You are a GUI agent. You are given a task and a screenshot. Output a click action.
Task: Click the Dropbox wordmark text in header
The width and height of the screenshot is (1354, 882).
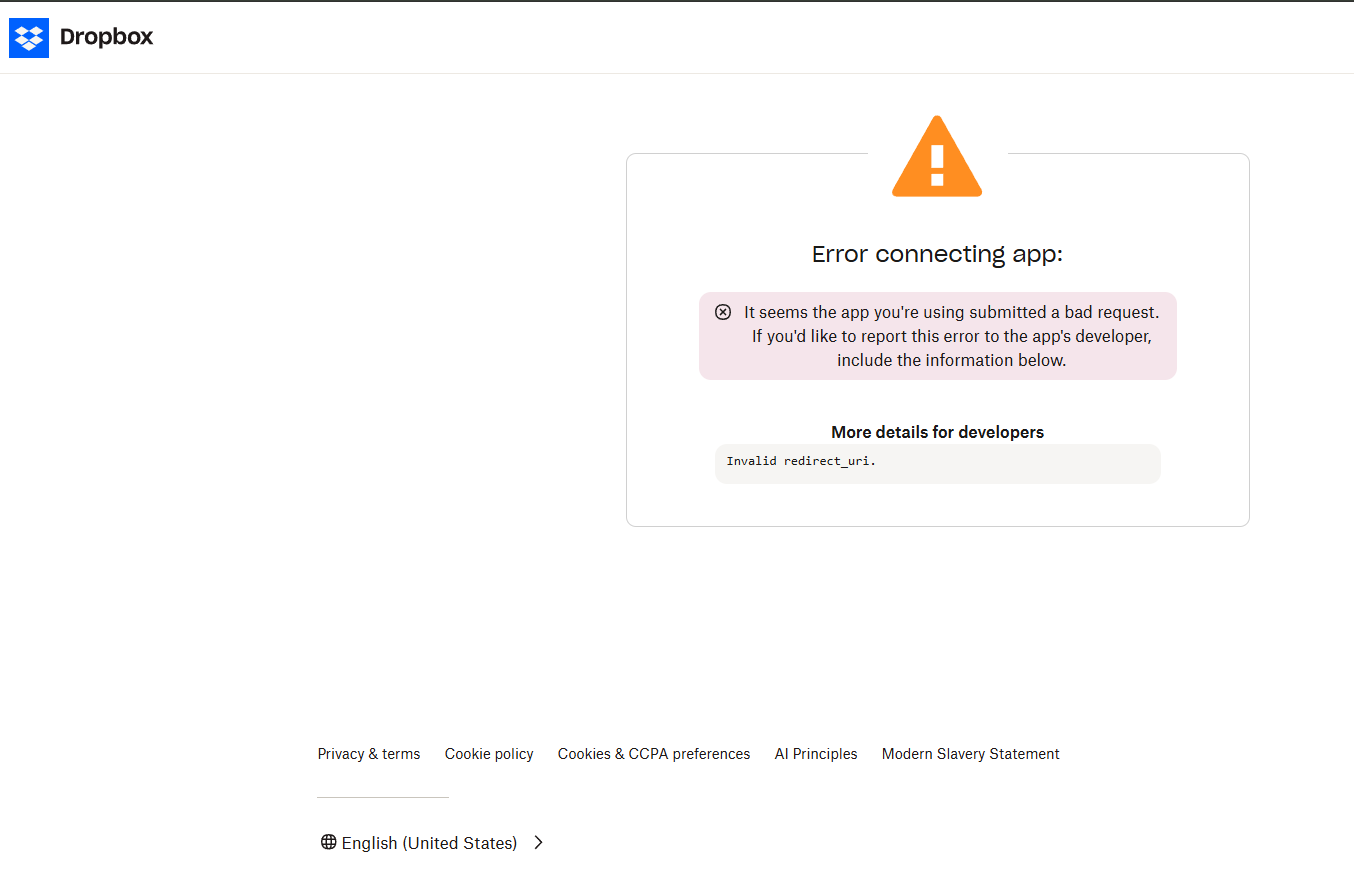[x=106, y=37]
